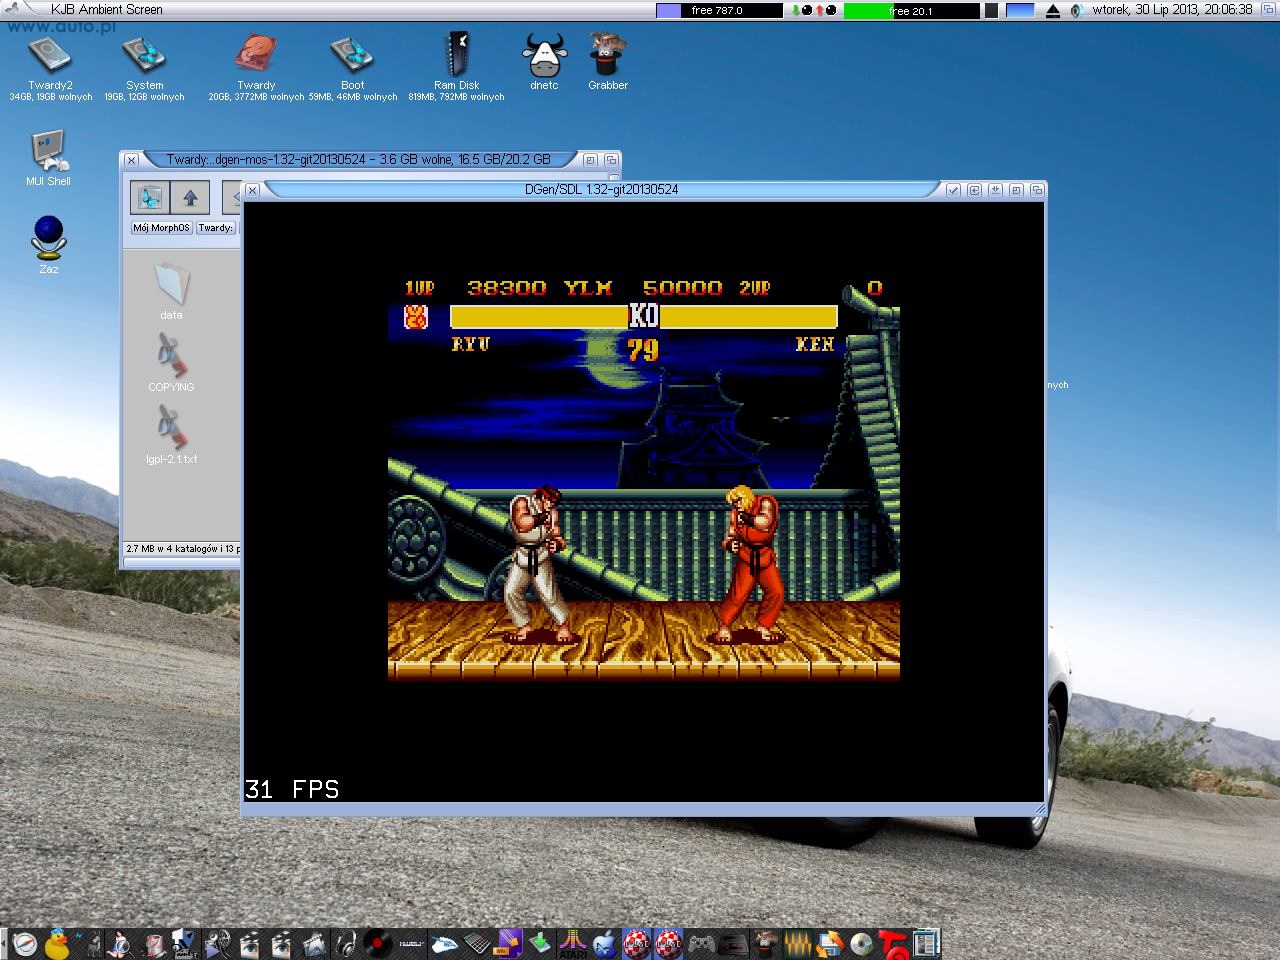
Task: Launch the blue apple face dock icon
Action: coord(605,944)
